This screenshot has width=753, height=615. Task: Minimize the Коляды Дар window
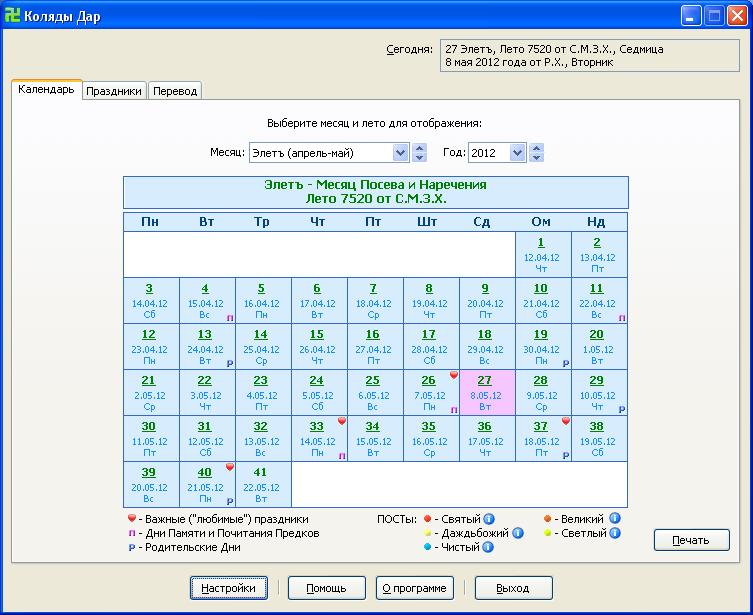(x=691, y=16)
